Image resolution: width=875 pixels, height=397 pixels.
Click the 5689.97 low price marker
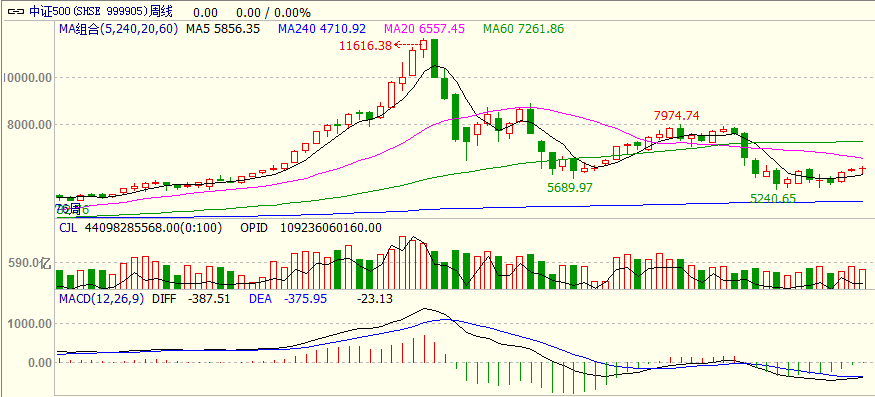[x=570, y=188]
